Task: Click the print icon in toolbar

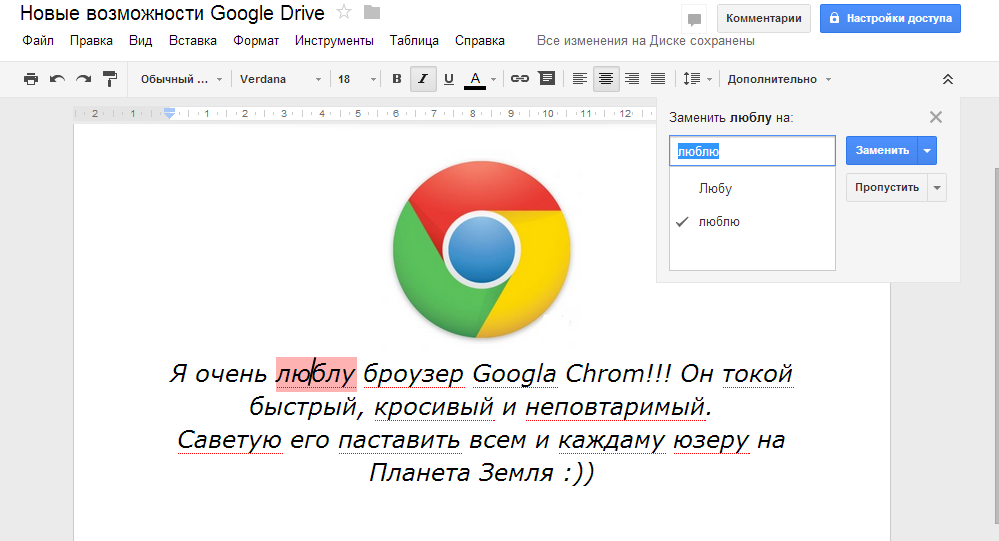Action: click(x=31, y=79)
